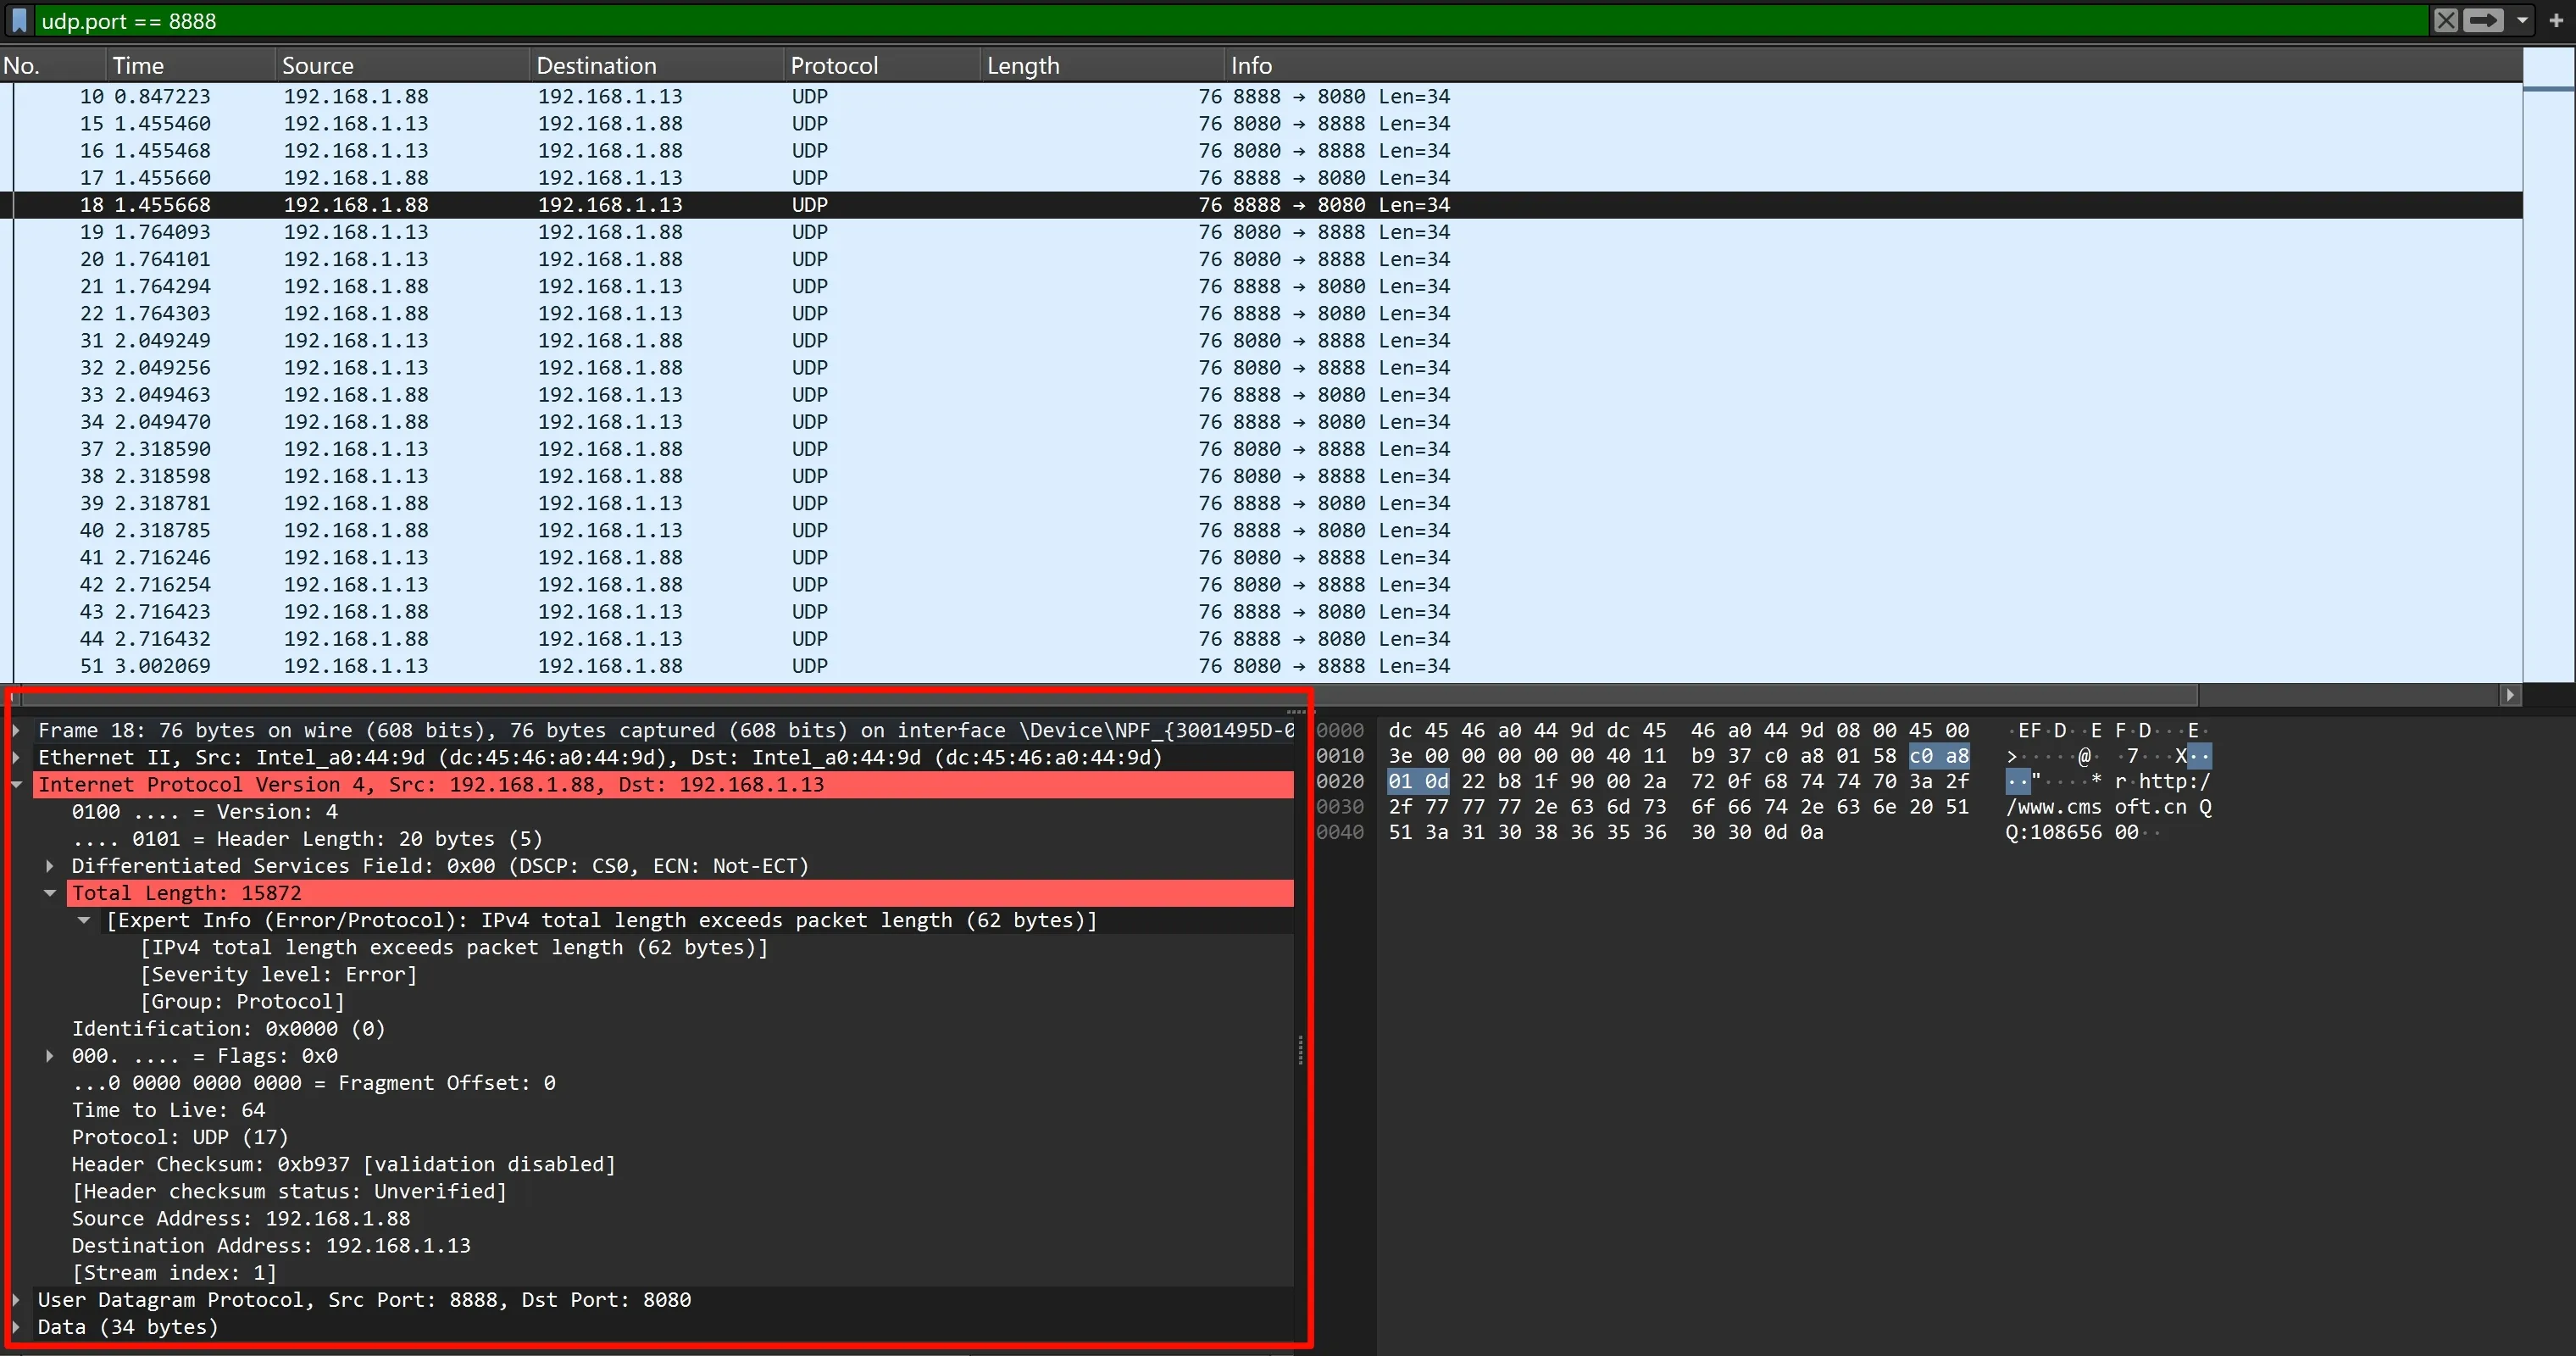Click the display filter text field
This screenshot has width=2576, height=1356.
1200,20
